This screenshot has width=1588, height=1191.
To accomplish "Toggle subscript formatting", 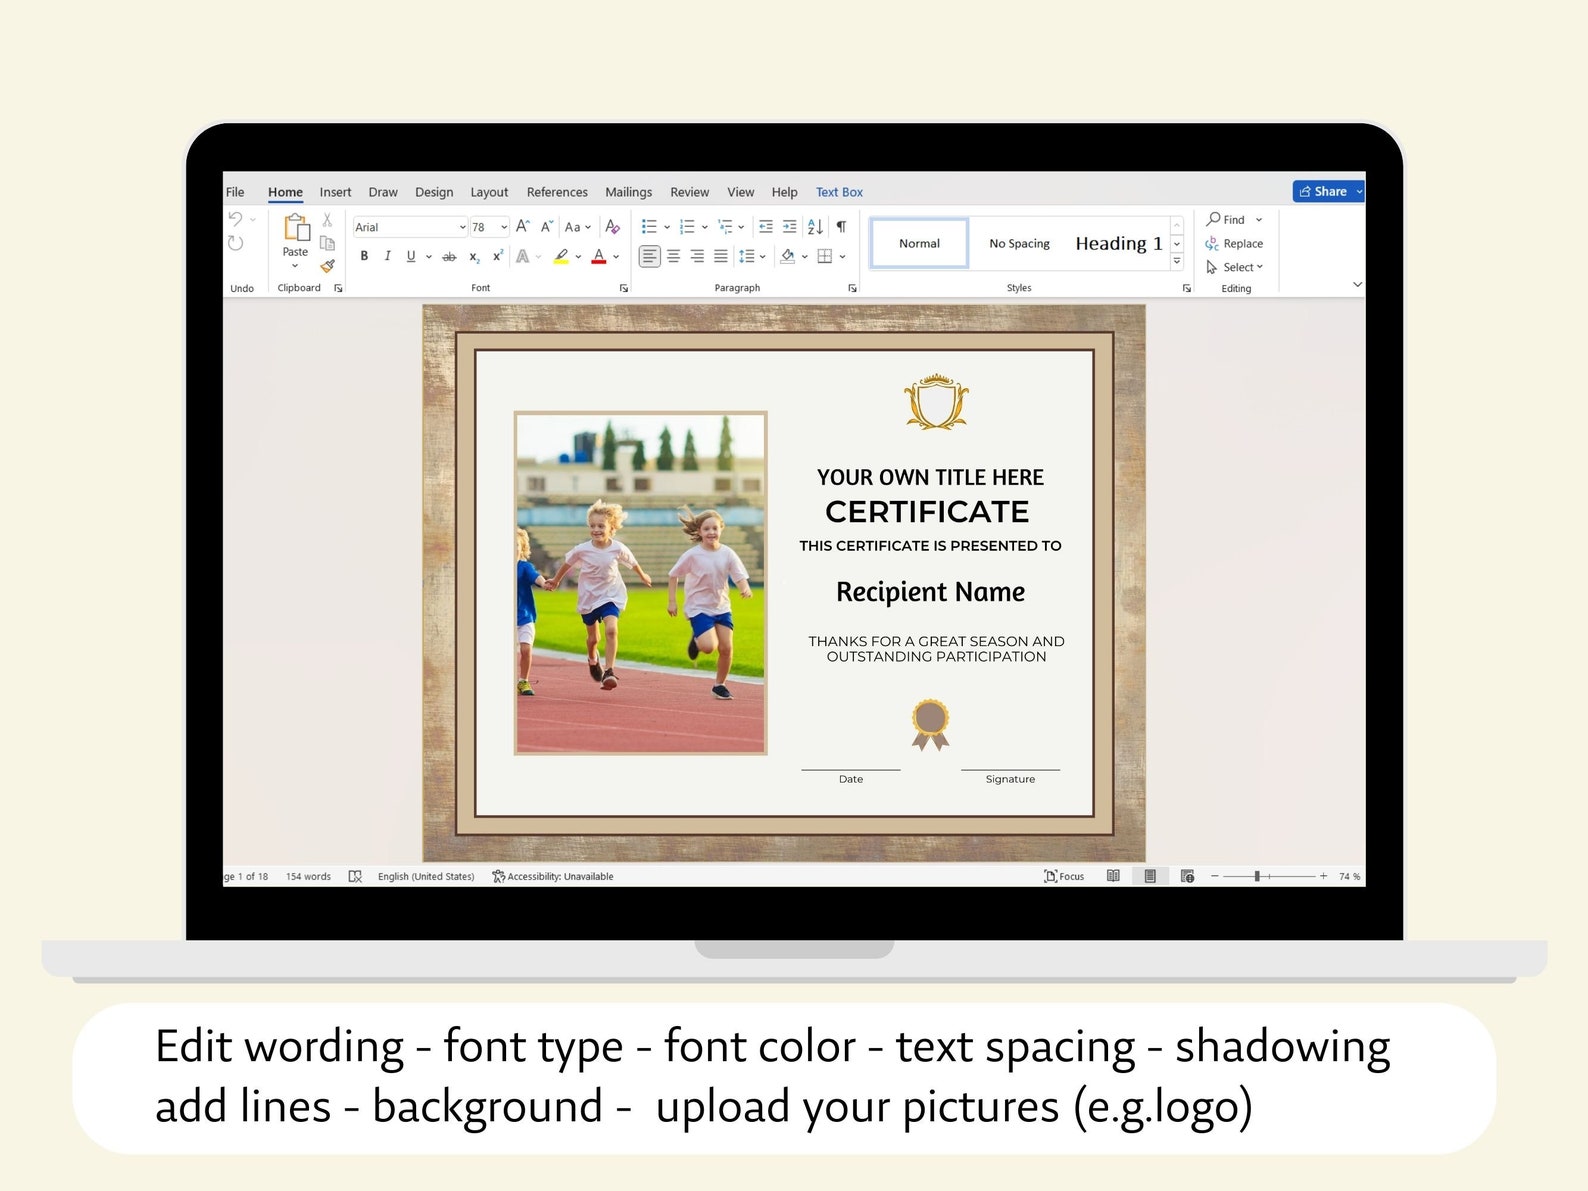I will 474,257.
